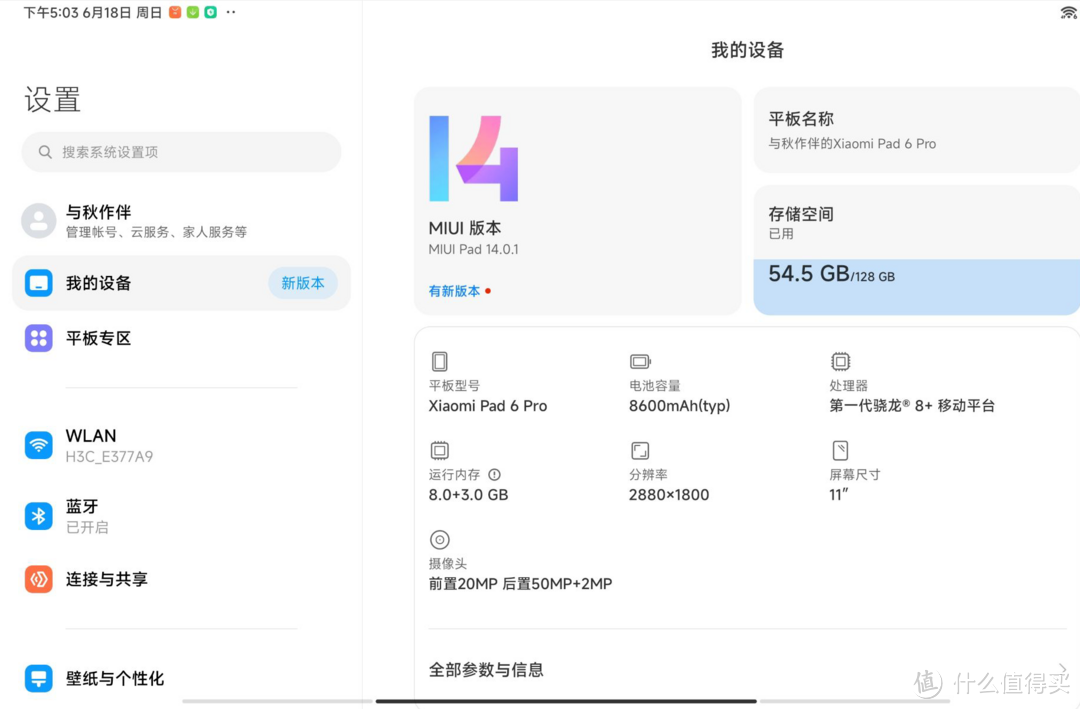Open 与秋作伴 account management row

[x=181, y=220]
